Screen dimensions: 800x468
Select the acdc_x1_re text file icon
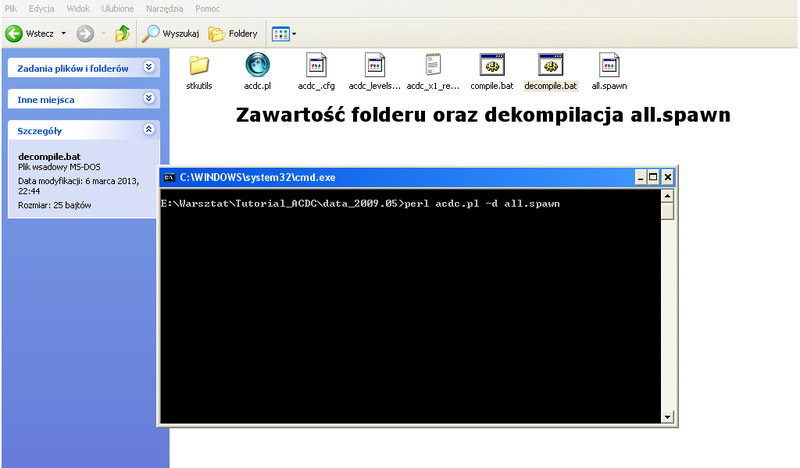433,65
